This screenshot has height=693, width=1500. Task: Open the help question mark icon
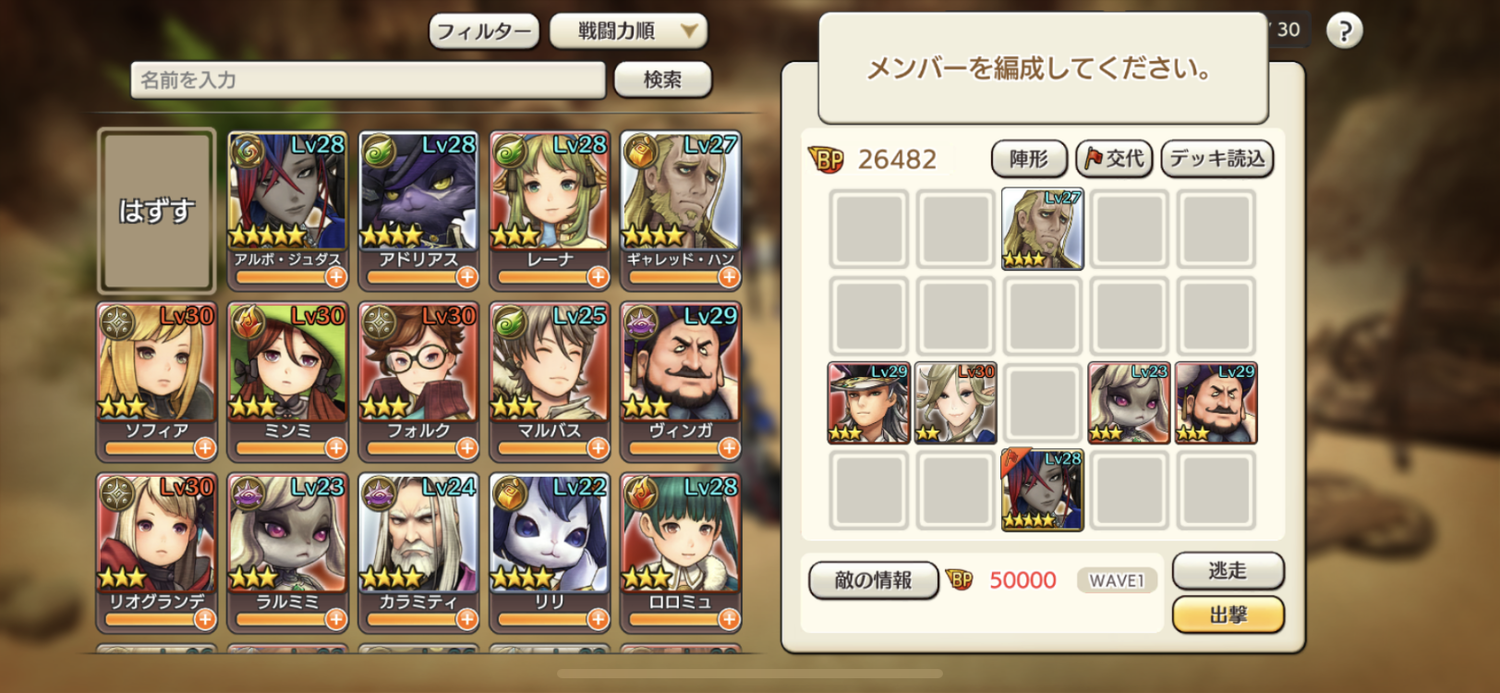coord(1344,30)
